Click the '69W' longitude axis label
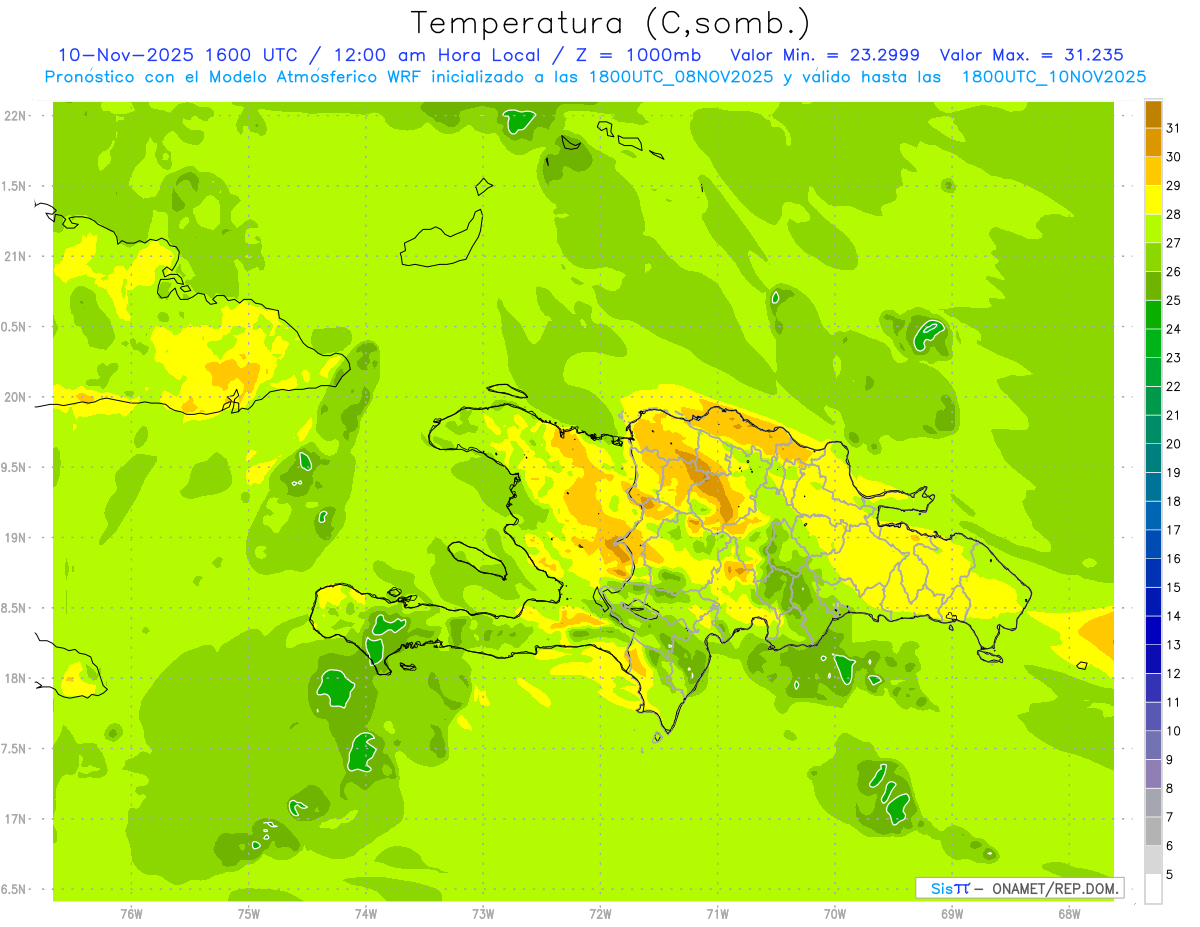This screenshot has width=1200, height=927. [952, 914]
